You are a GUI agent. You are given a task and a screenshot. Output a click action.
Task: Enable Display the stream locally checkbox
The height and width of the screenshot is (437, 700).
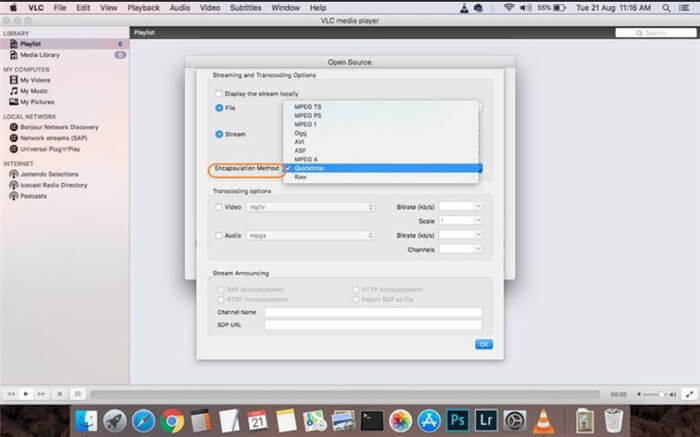point(219,93)
